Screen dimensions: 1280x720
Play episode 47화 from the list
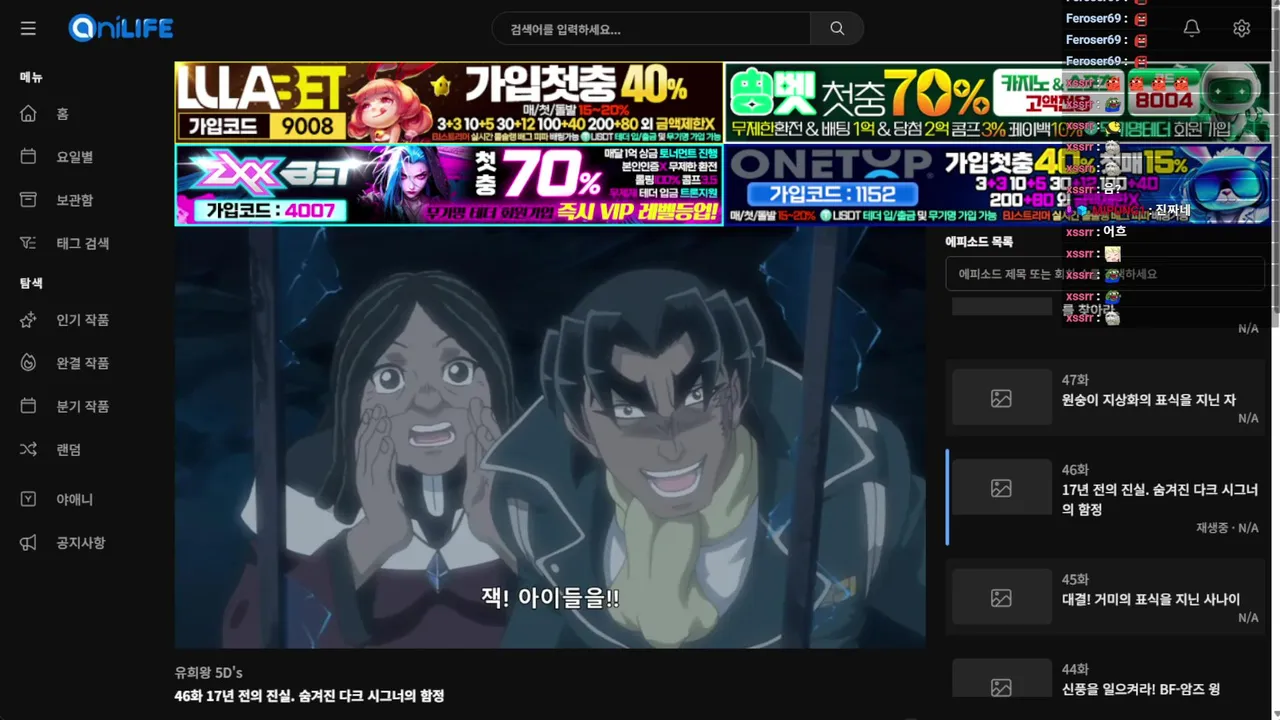1105,398
